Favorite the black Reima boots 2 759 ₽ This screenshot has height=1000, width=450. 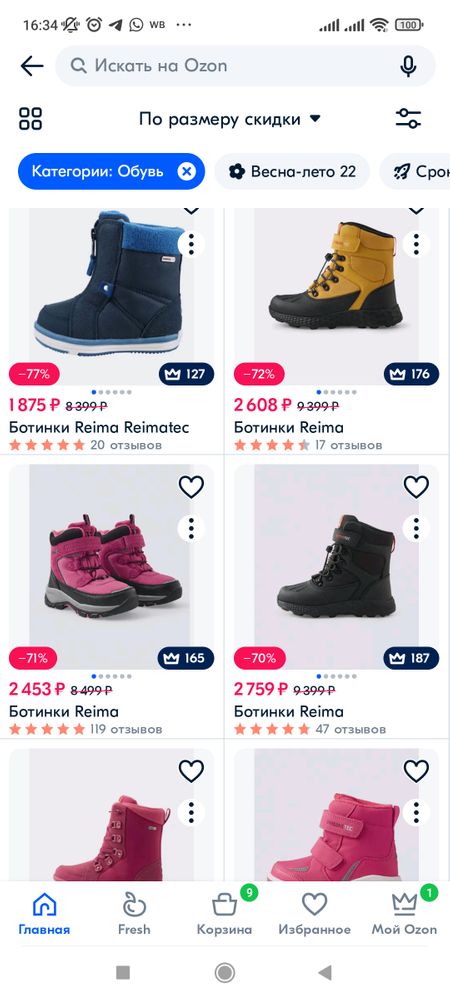point(416,487)
